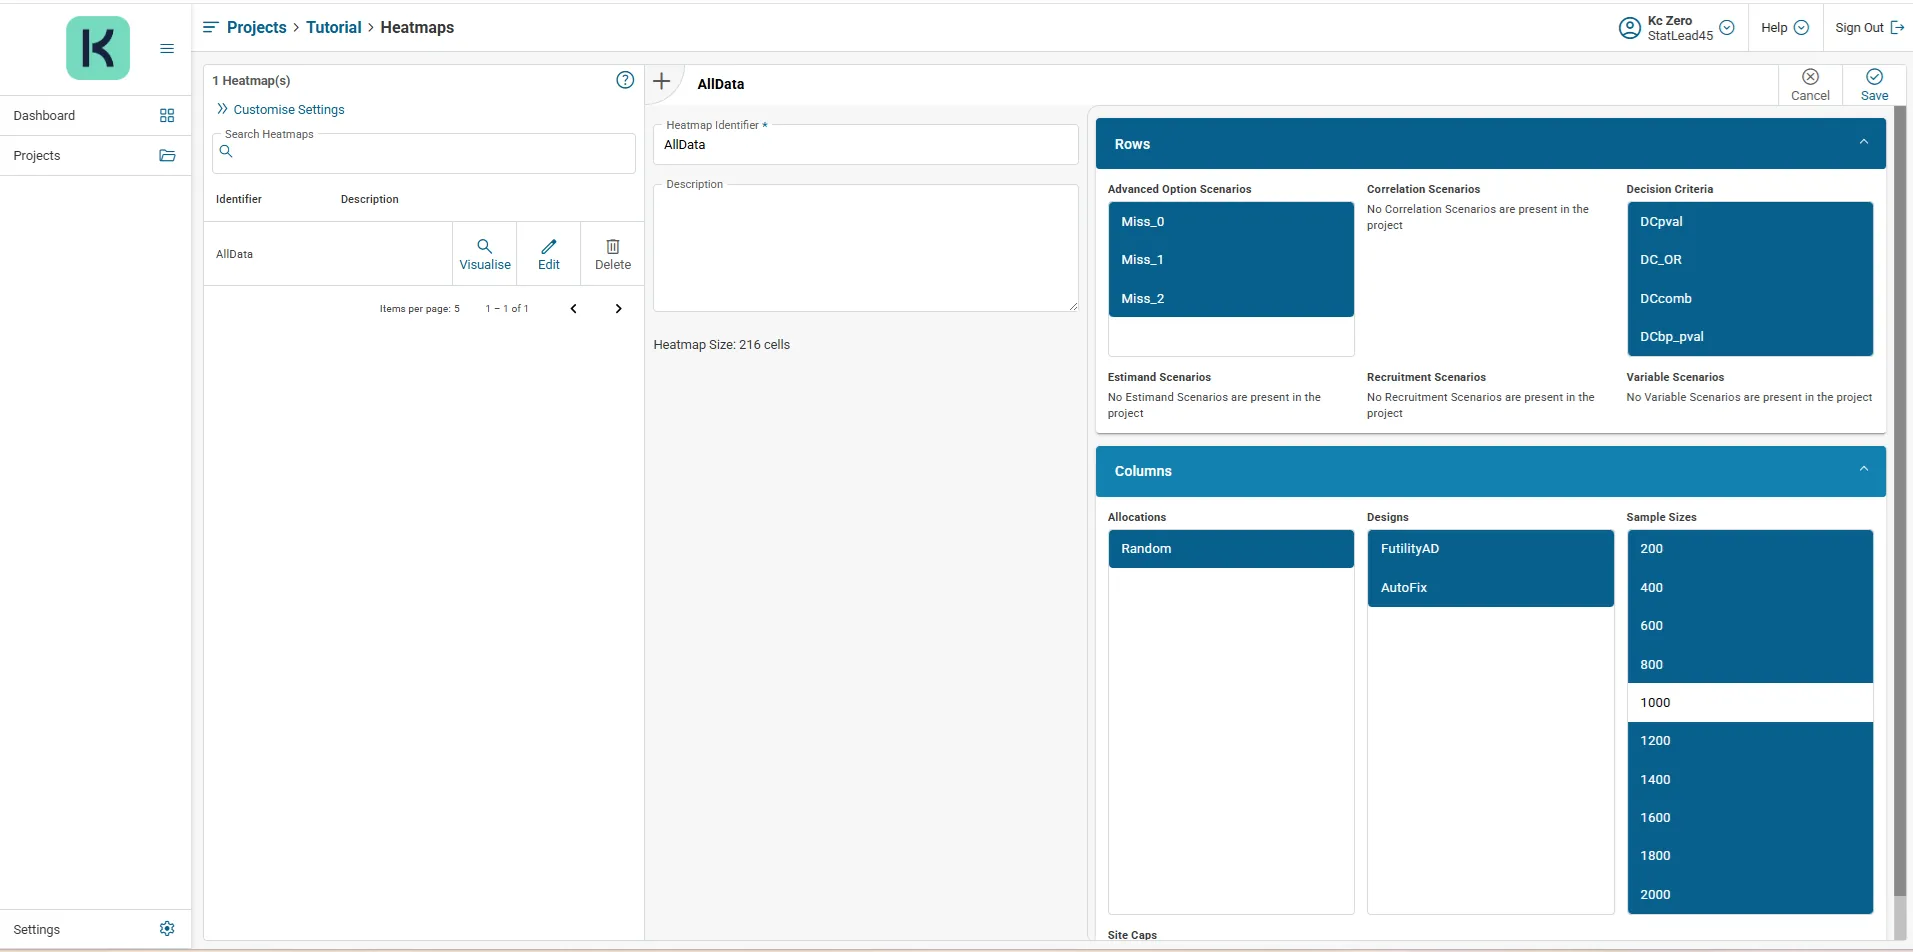Add a new heatmap with the plus icon

pyautogui.click(x=661, y=81)
